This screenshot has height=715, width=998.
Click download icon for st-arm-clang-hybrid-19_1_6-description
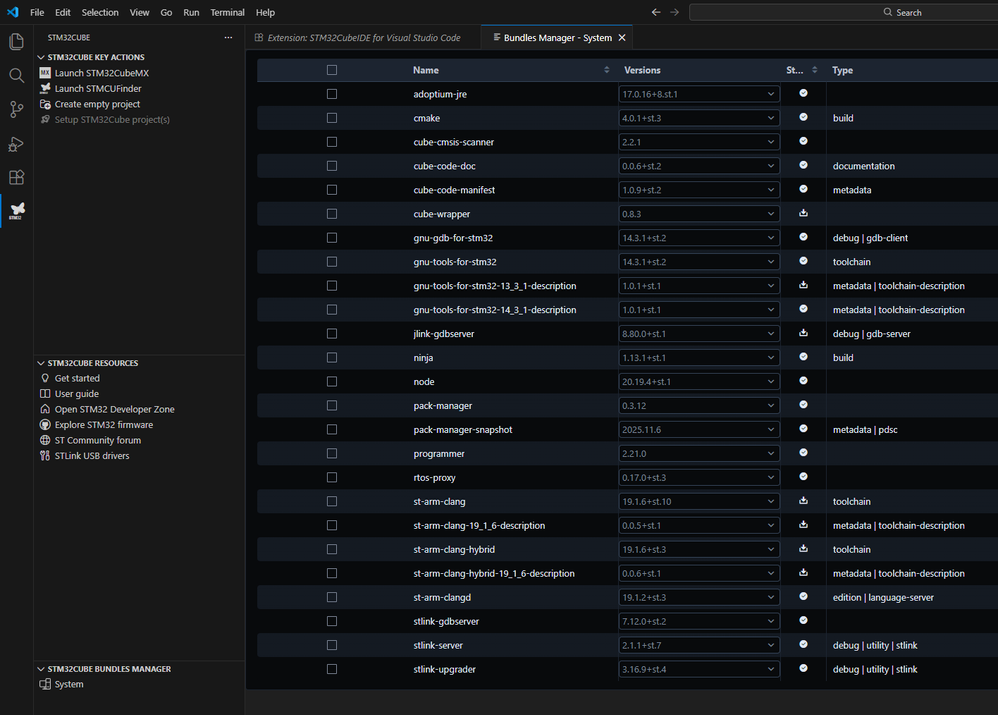(x=803, y=572)
